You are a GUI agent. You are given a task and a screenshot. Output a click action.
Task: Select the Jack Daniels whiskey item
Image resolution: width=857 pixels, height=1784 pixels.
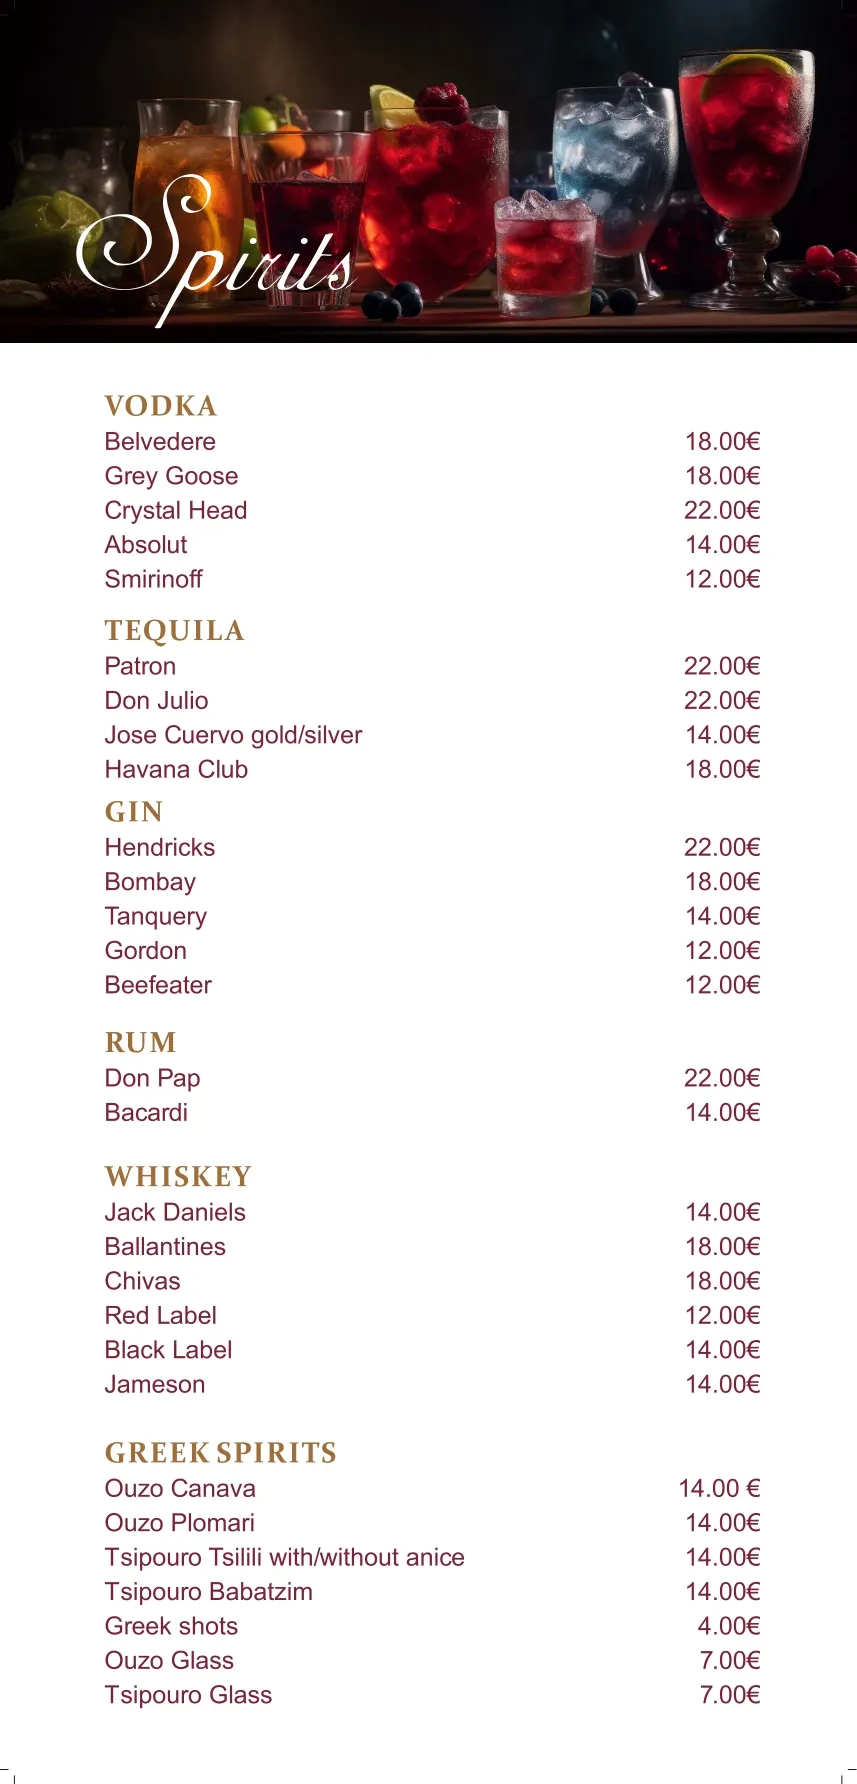click(x=175, y=1213)
